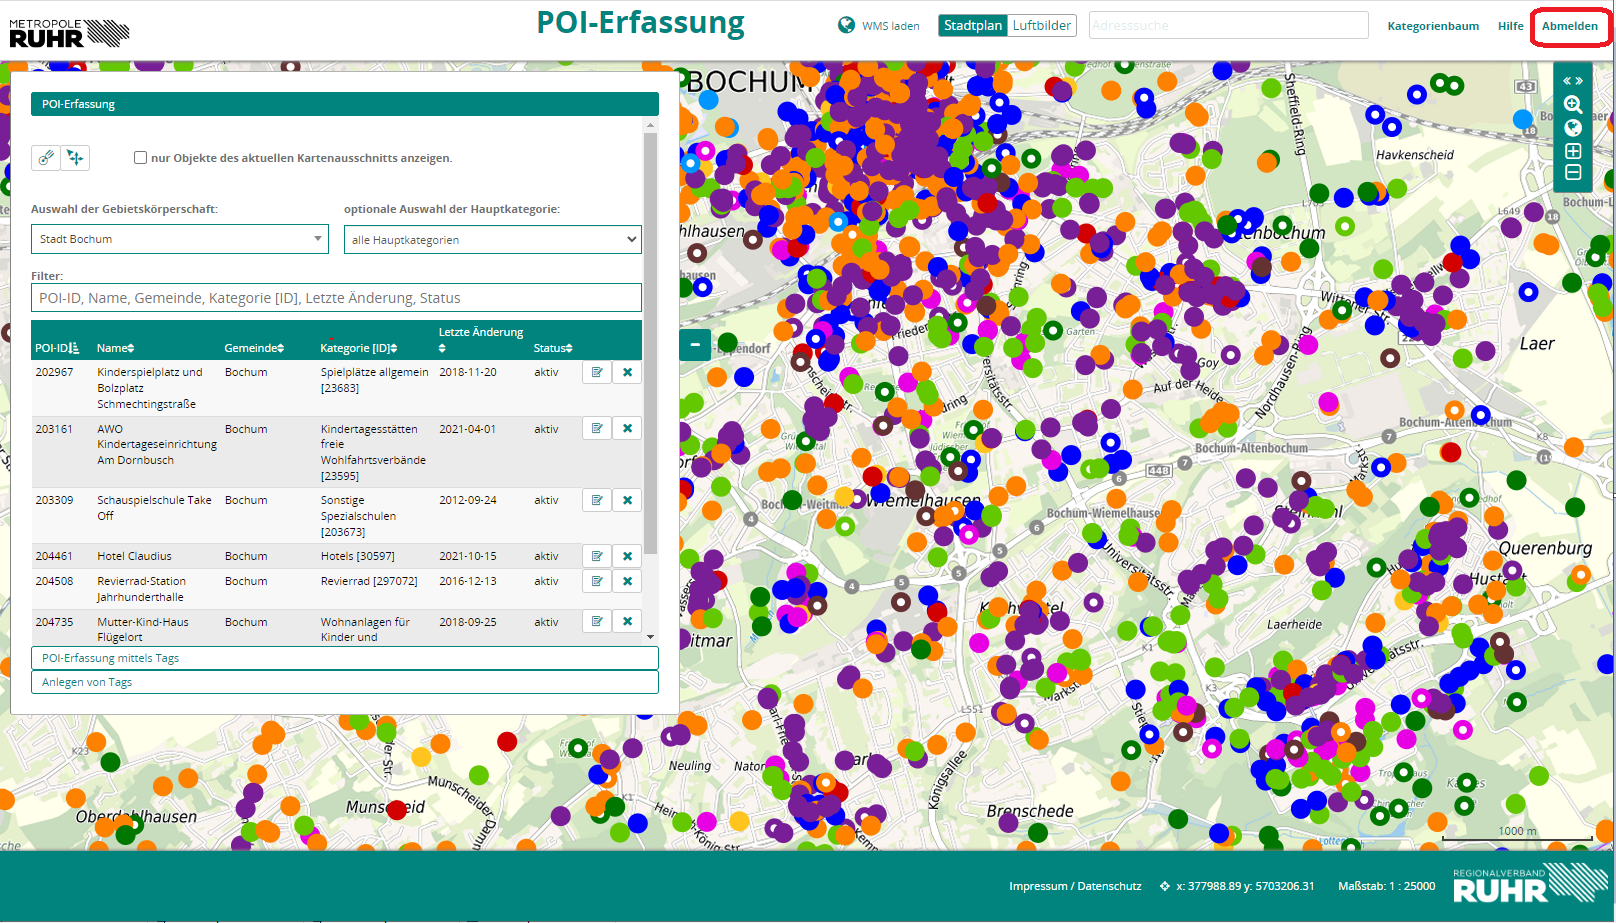The height and width of the screenshot is (923, 1616).
Task: Click the Metropole Ruhr logo
Action: point(69,33)
